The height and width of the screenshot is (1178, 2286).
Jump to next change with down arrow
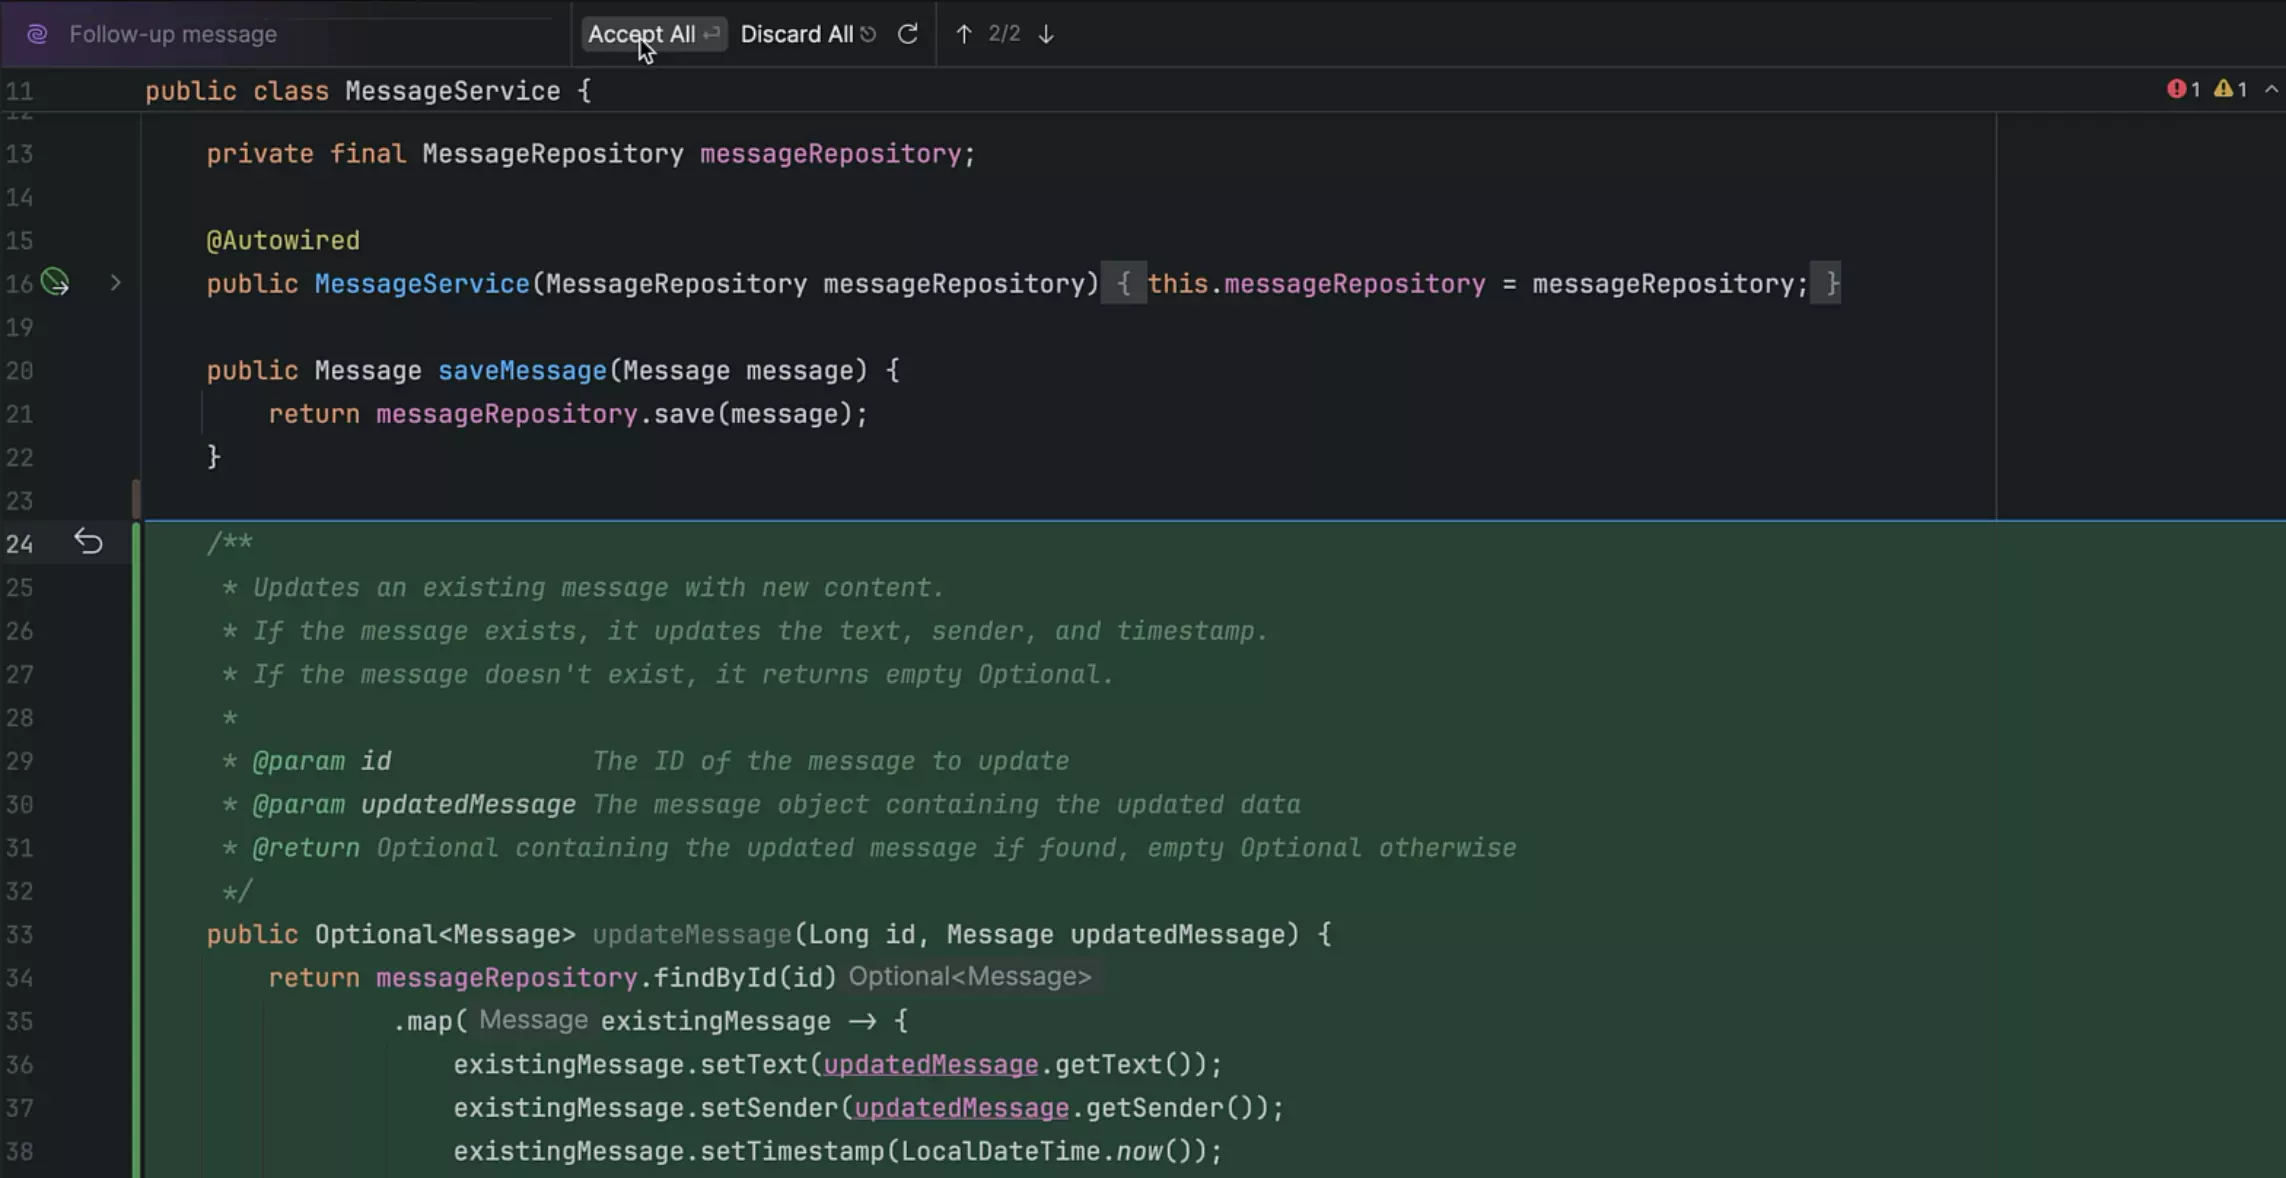[1046, 34]
